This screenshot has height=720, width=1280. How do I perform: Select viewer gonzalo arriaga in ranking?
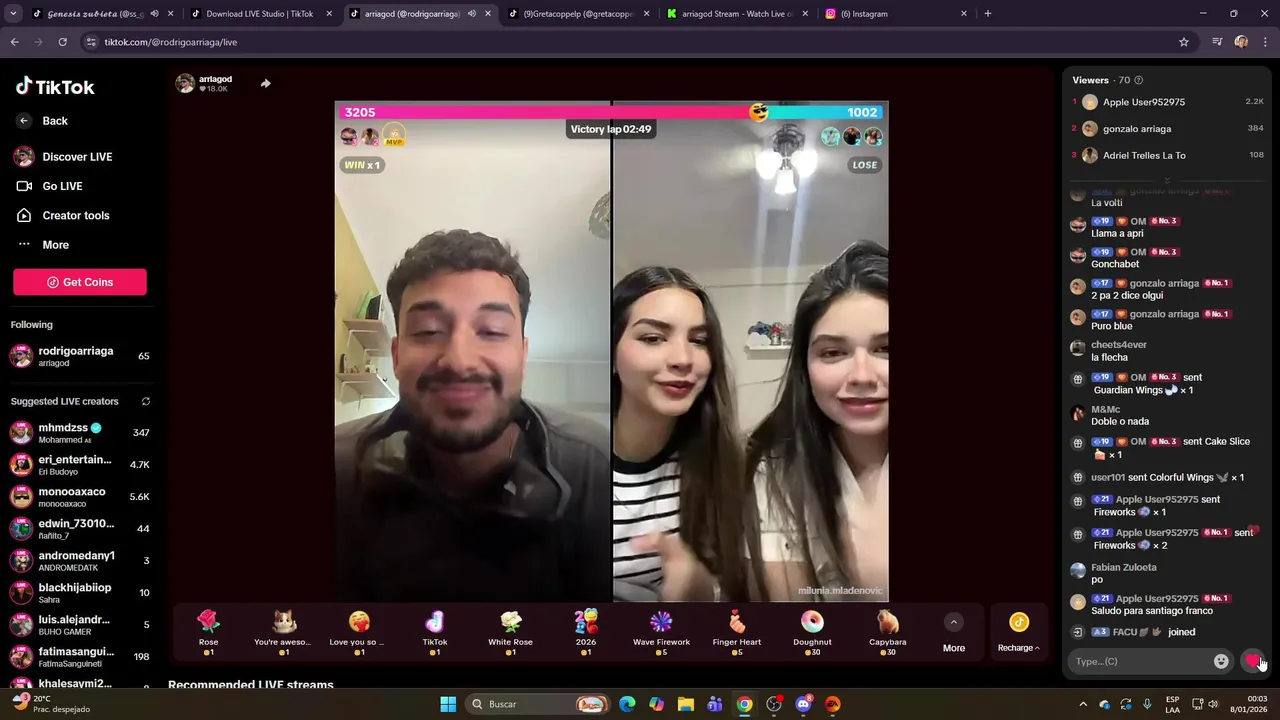click(1168, 129)
